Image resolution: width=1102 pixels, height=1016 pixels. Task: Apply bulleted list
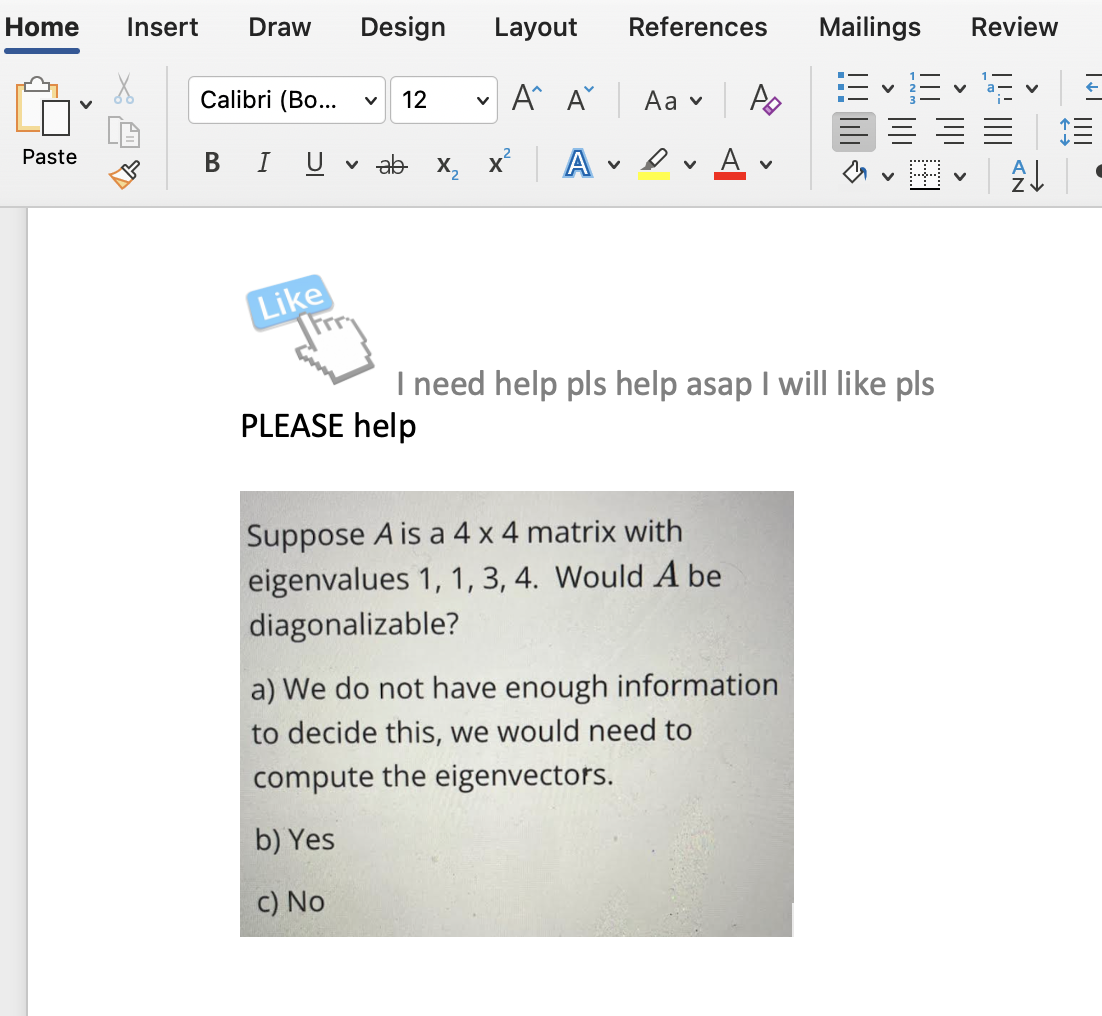pyautogui.click(x=853, y=88)
